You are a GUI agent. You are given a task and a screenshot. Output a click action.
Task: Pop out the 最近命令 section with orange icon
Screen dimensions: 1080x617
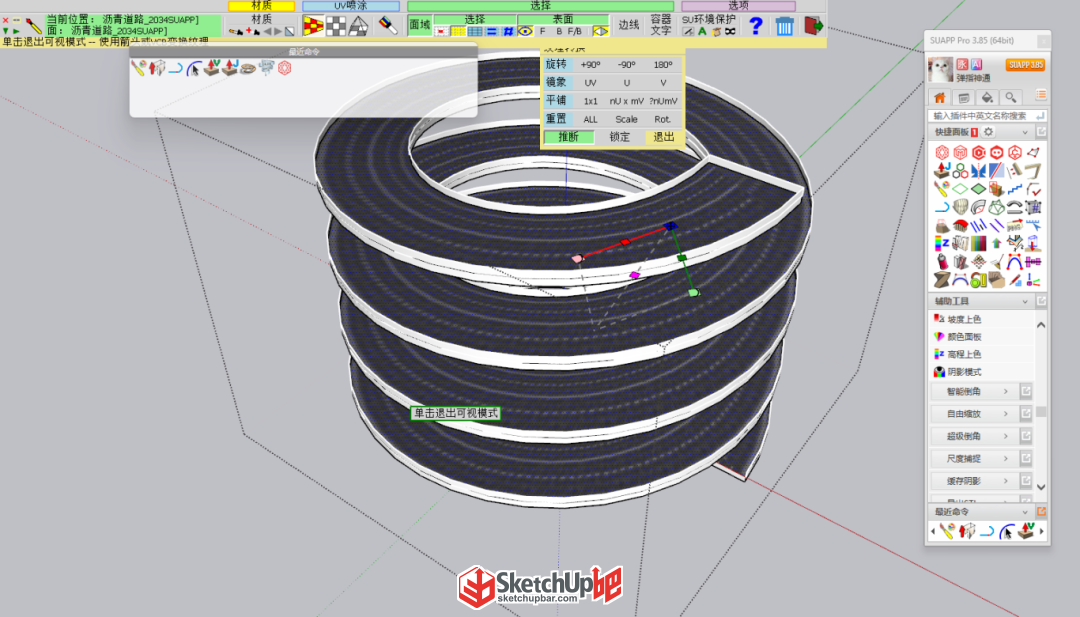point(1041,512)
